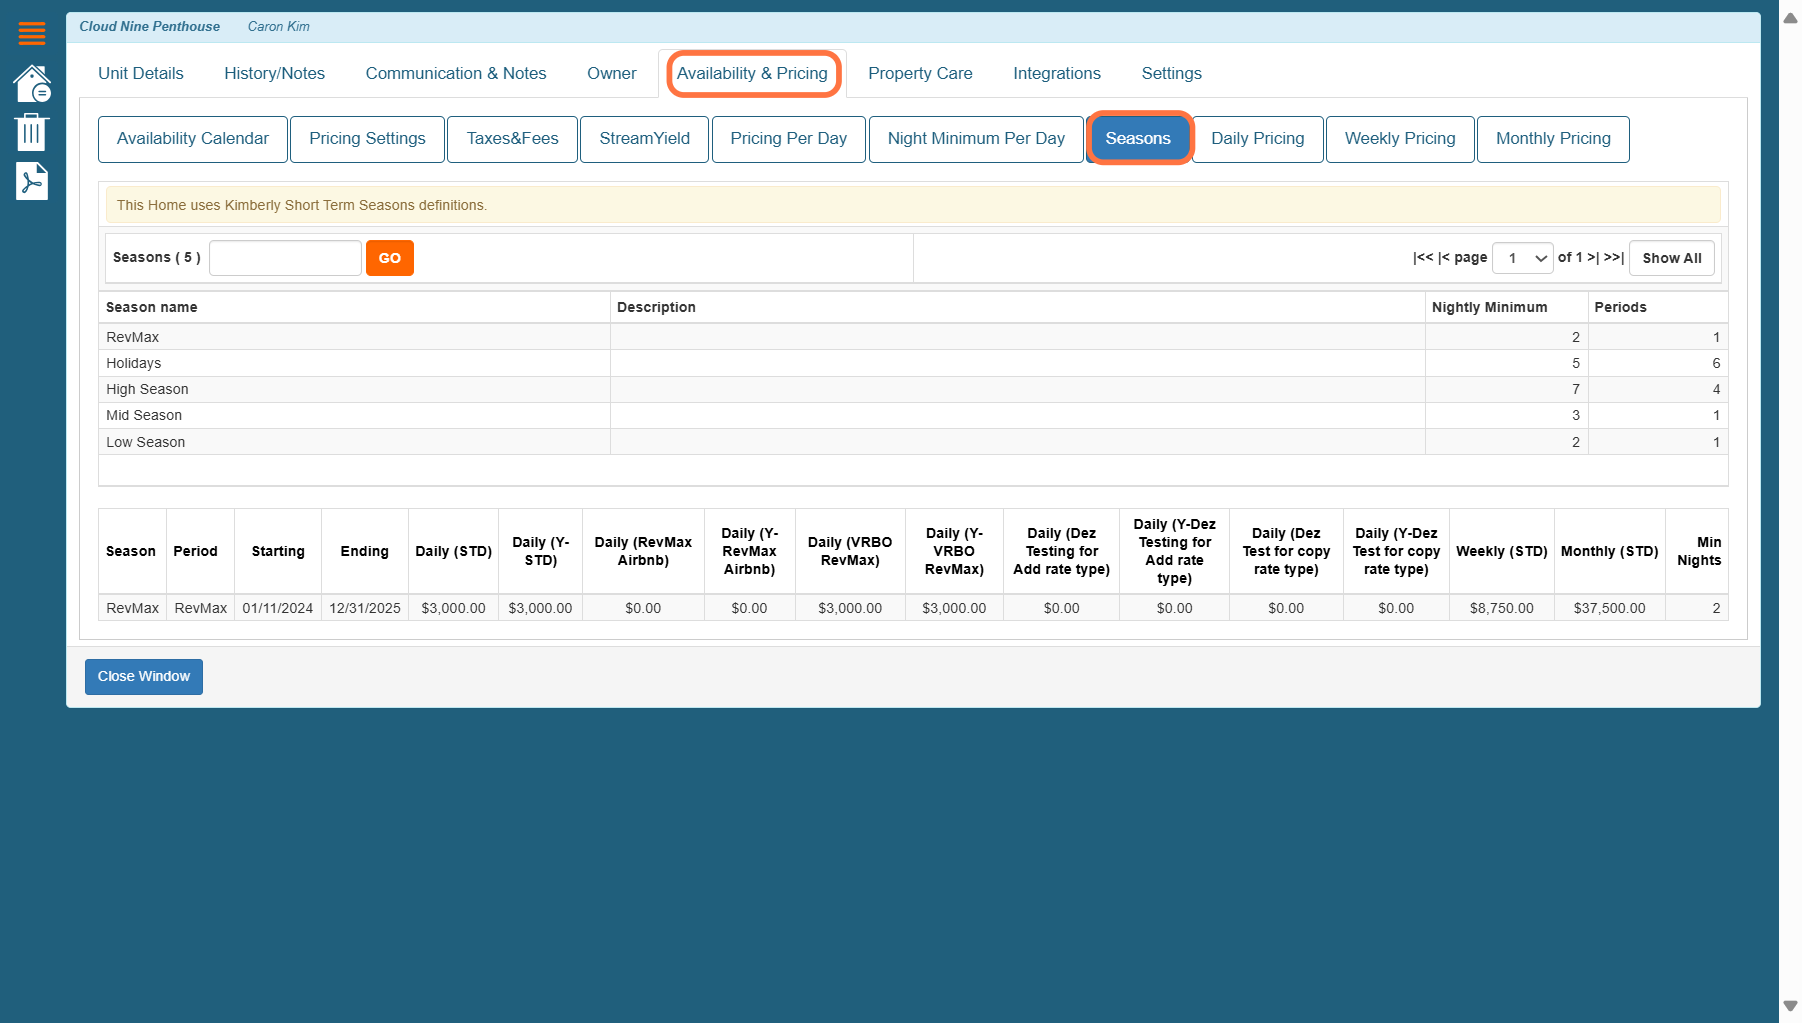View Monthly Pricing section

pyautogui.click(x=1553, y=139)
